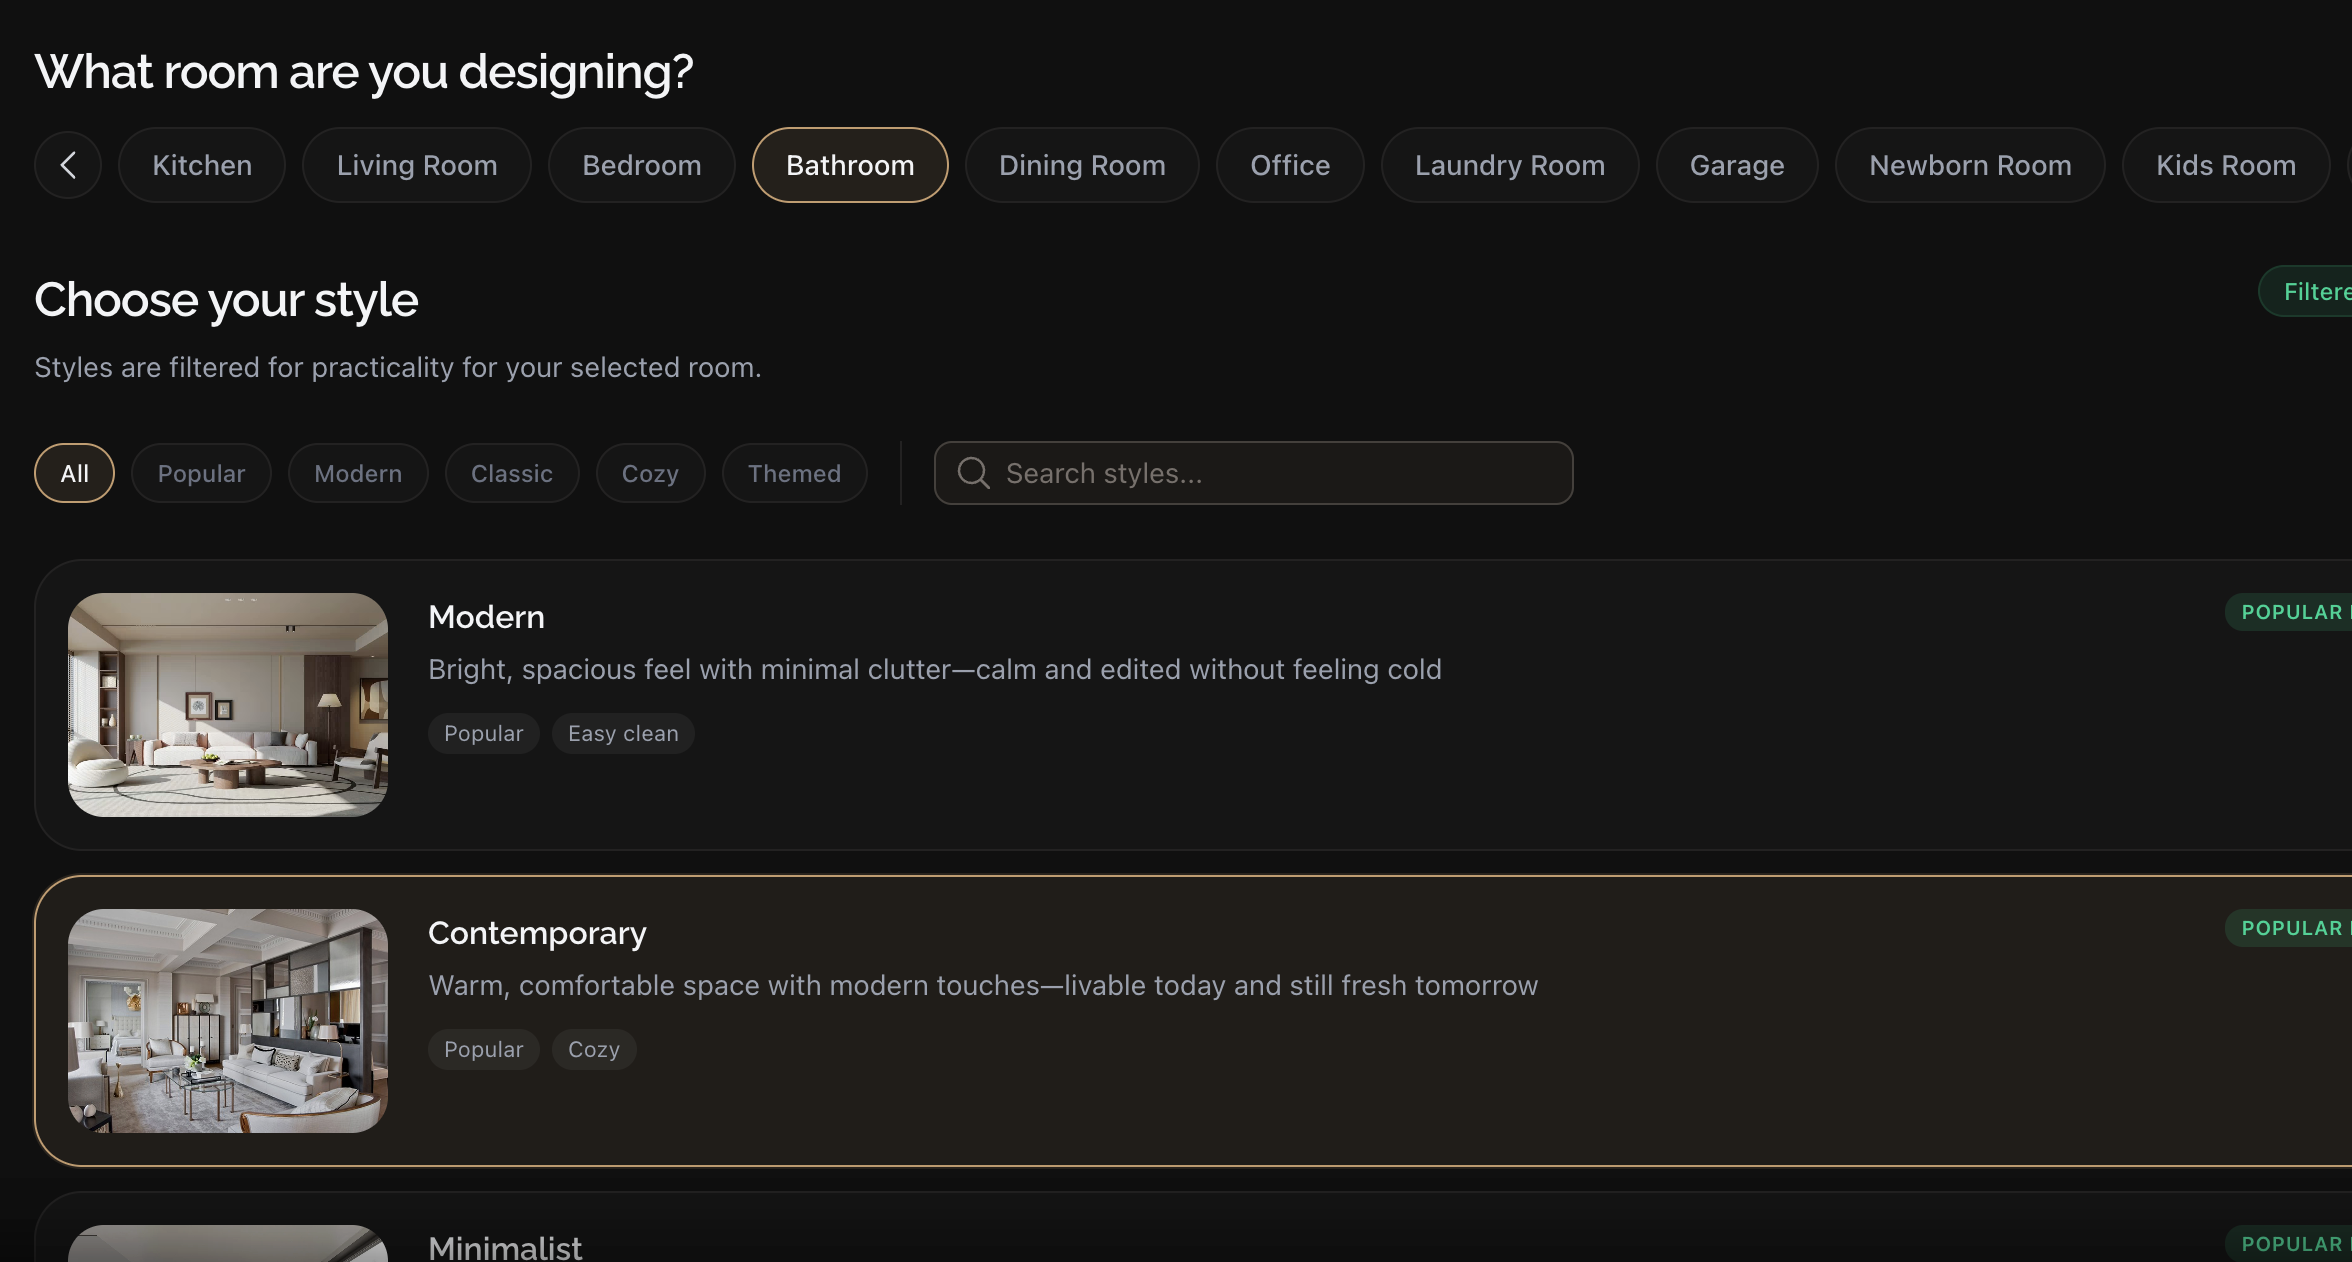Choose Office as the room

pos(1289,165)
